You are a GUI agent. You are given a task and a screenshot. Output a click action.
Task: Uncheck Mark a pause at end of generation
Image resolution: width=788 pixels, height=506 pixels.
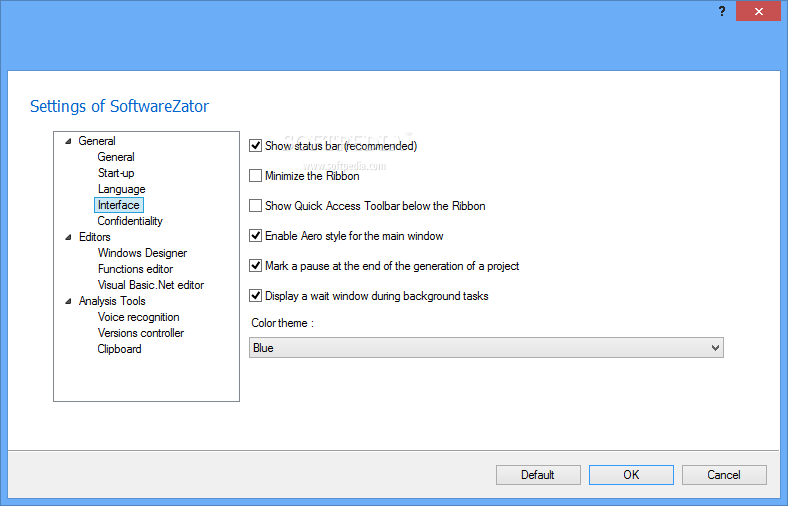(256, 266)
